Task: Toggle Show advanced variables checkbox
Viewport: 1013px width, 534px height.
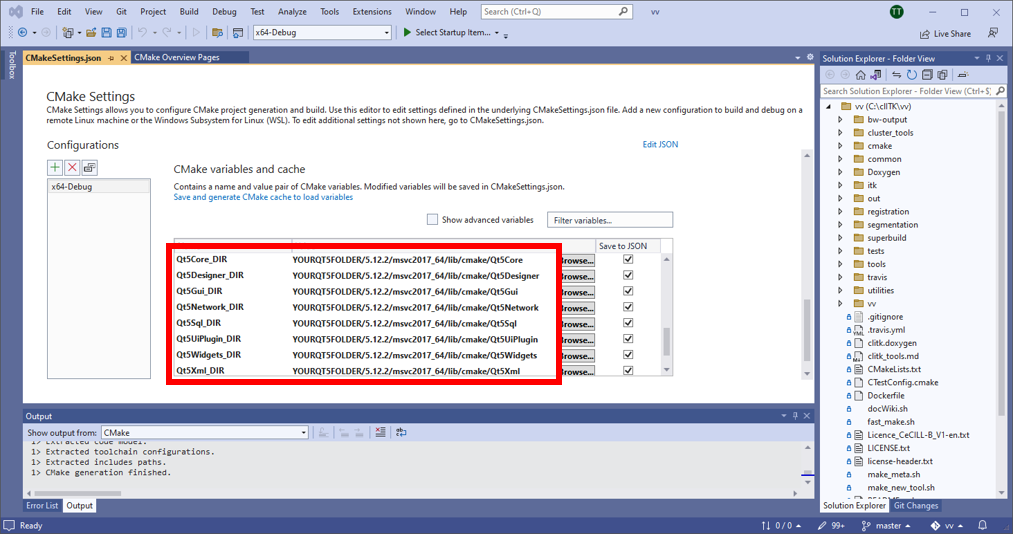Action: point(432,220)
